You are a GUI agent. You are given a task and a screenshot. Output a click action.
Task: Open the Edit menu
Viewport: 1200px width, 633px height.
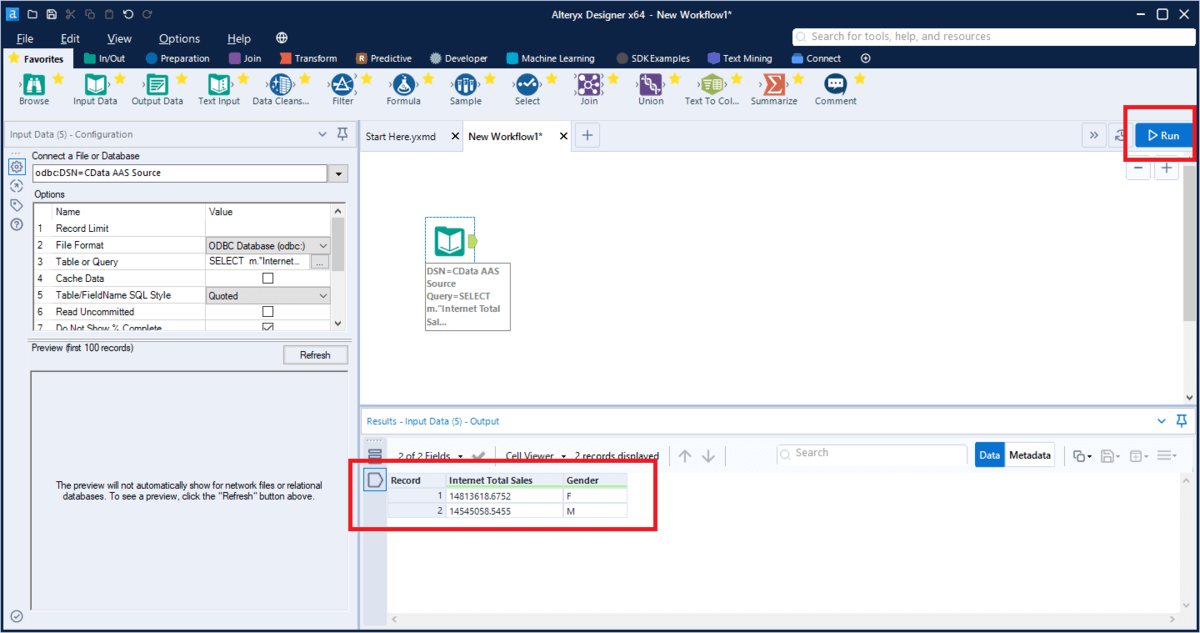[70, 38]
